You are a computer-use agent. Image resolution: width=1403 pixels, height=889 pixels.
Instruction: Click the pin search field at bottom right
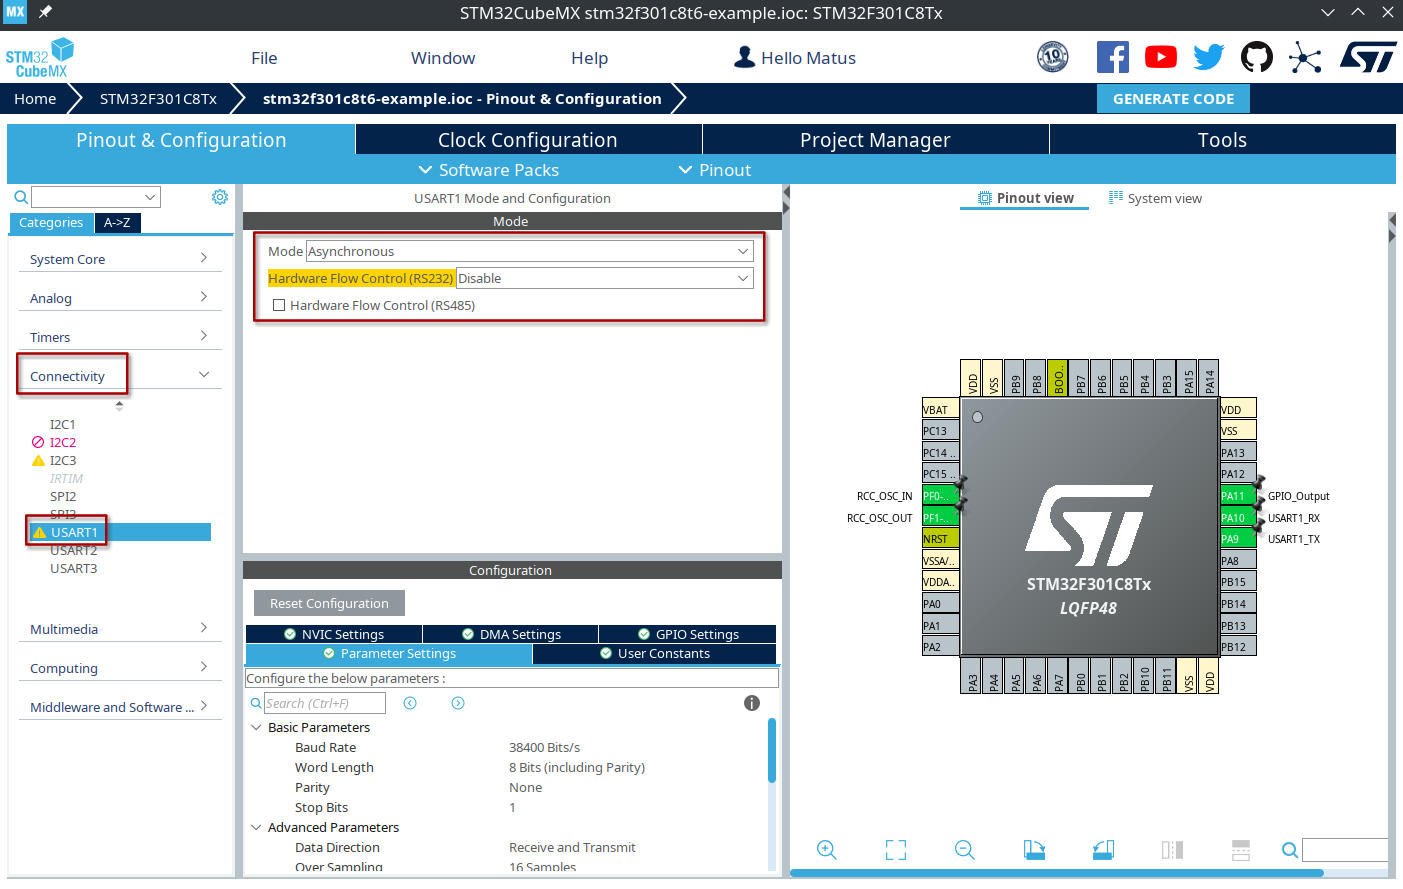pos(1345,849)
